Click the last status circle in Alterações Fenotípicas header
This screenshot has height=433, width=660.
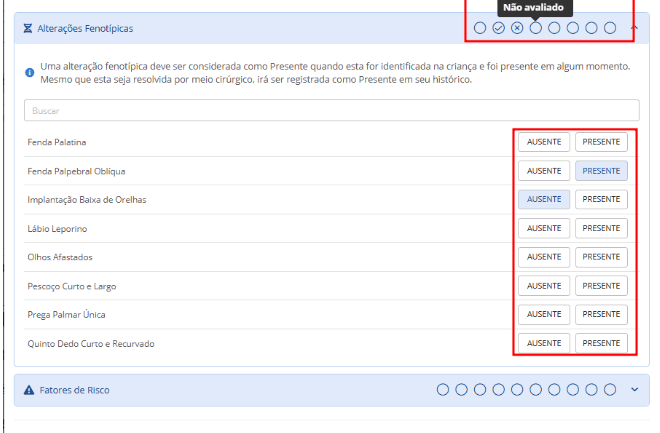click(x=610, y=28)
